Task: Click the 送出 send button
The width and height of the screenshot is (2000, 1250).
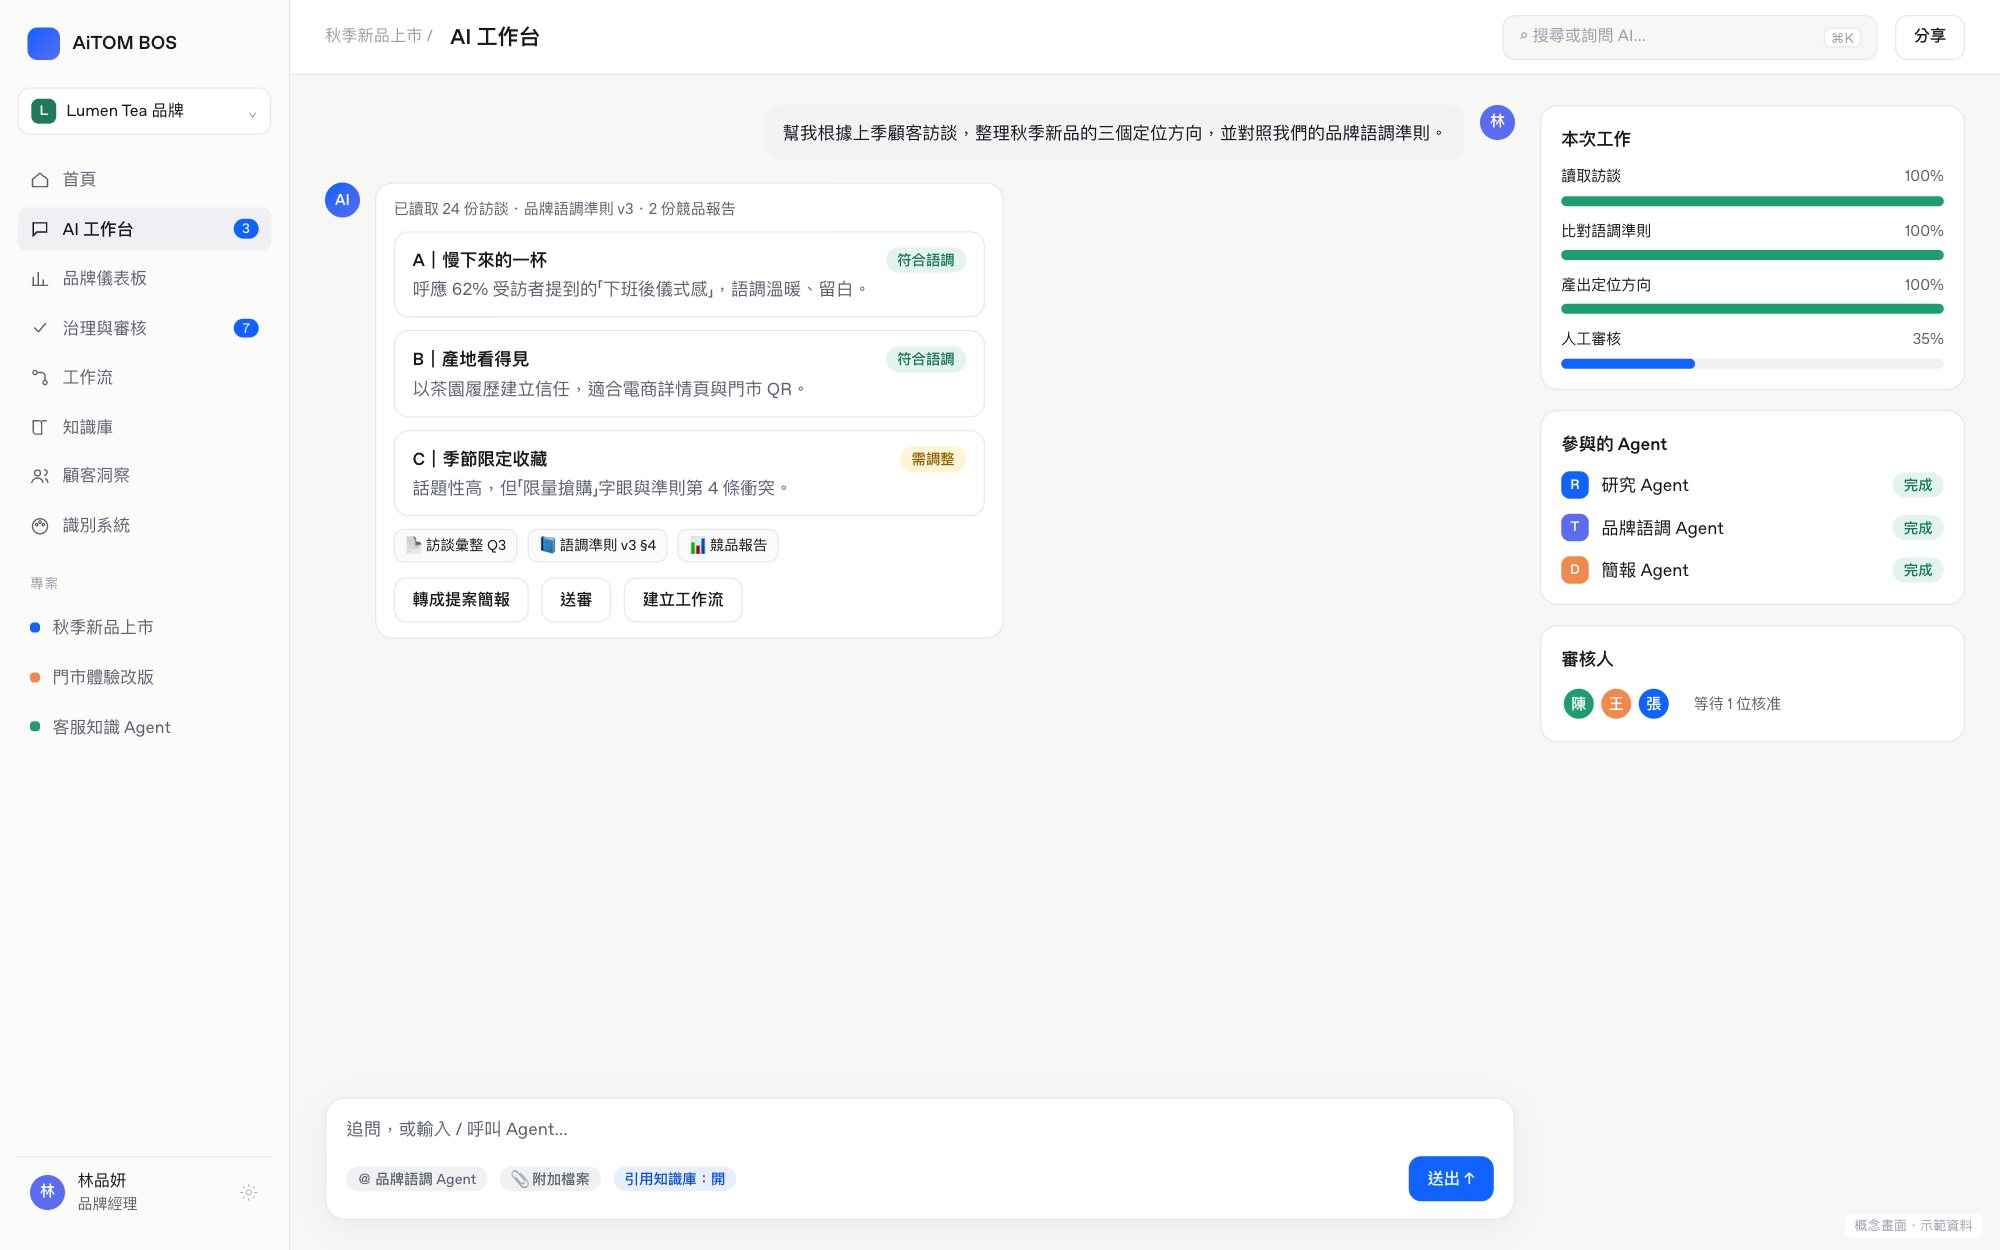Action: click(x=1451, y=1179)
